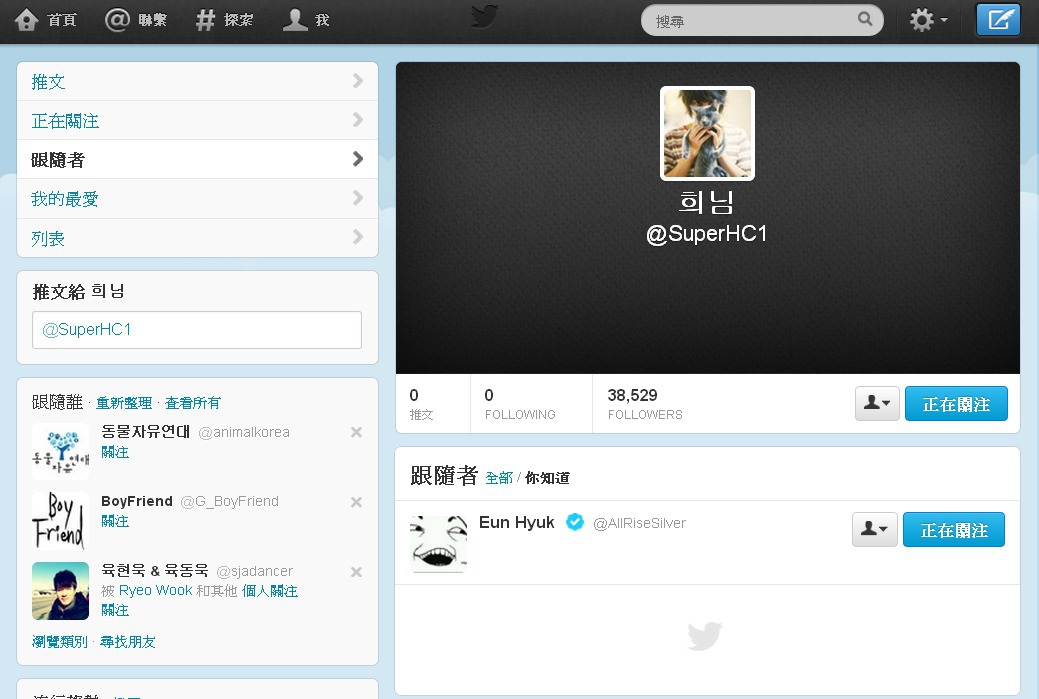Go to 首頁 home in top bar
The width and height of the screenshot is (1039, 699).
46,20
